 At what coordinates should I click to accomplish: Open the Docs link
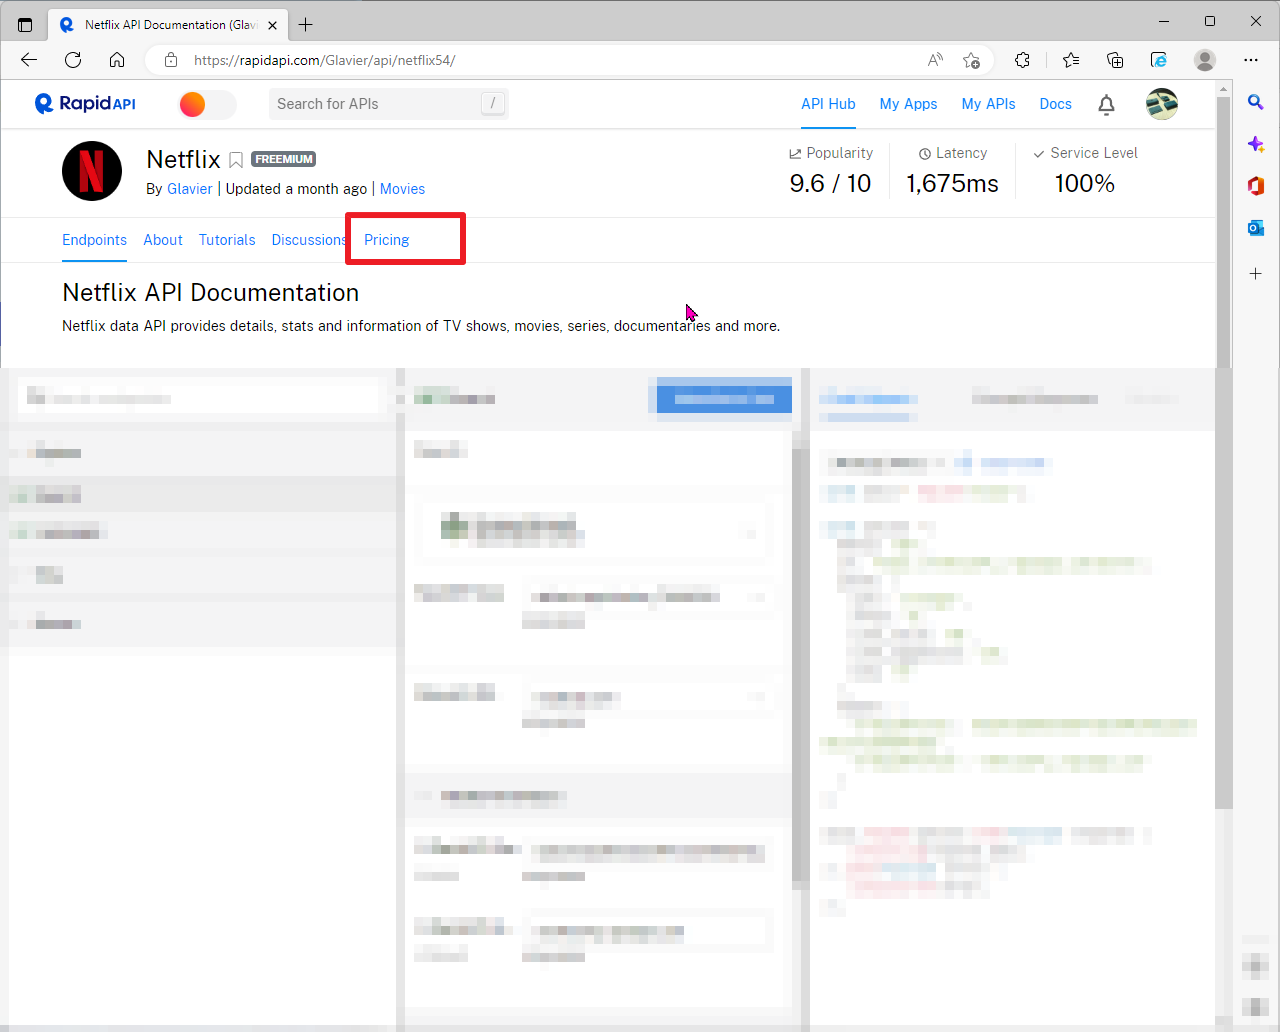pyautogui.click(x=1055, y=104)
